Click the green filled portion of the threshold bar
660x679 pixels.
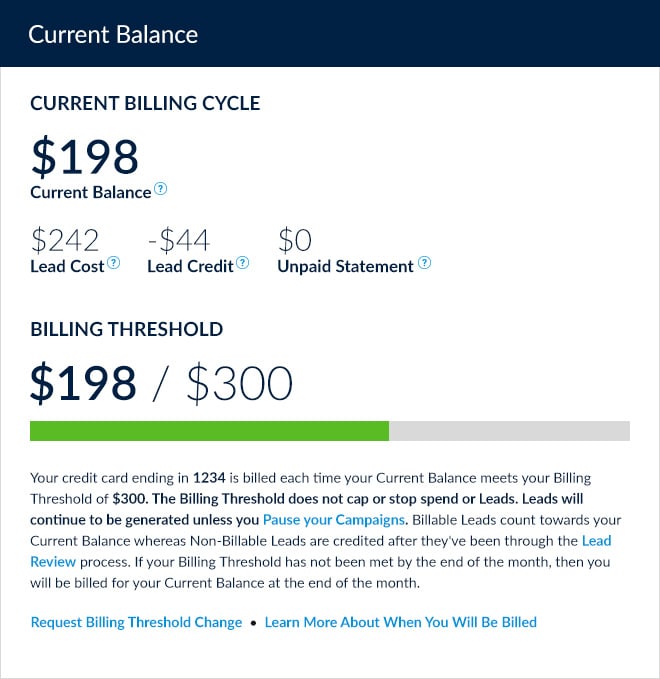(x=209, y=431)
